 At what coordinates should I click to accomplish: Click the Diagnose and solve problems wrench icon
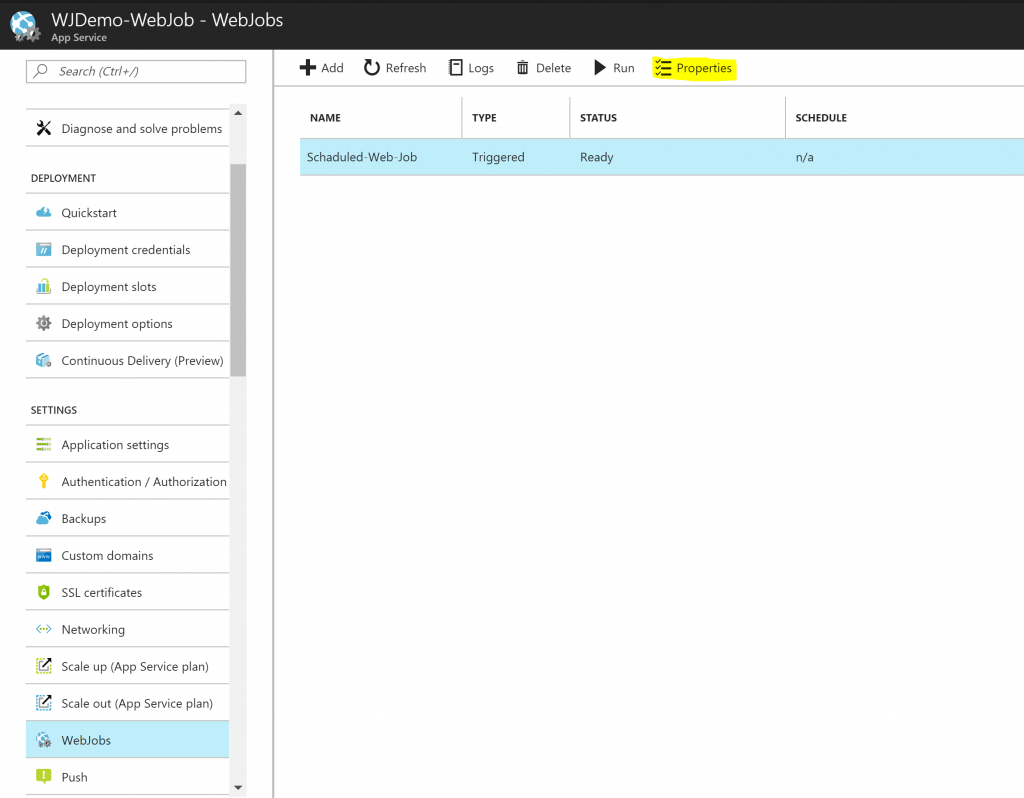click(x=44, y=128)
